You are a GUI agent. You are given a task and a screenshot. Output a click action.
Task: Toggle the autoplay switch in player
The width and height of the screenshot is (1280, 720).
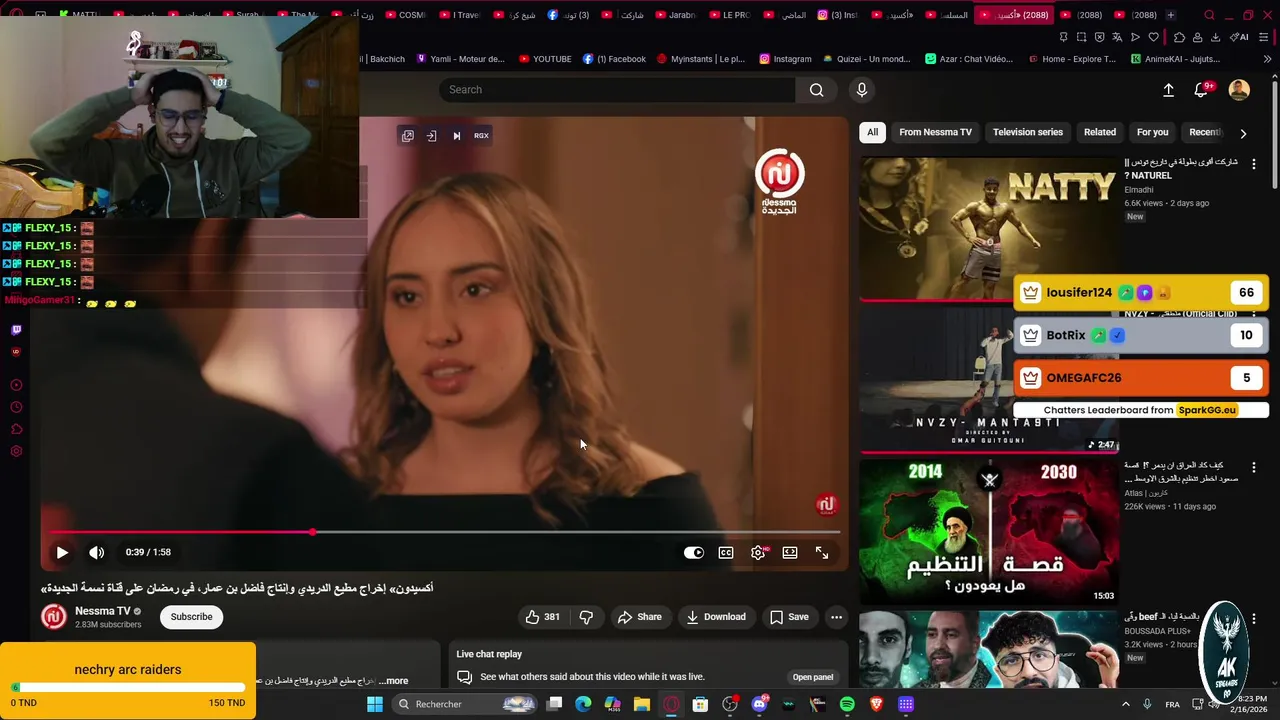[x=694, y=552]
